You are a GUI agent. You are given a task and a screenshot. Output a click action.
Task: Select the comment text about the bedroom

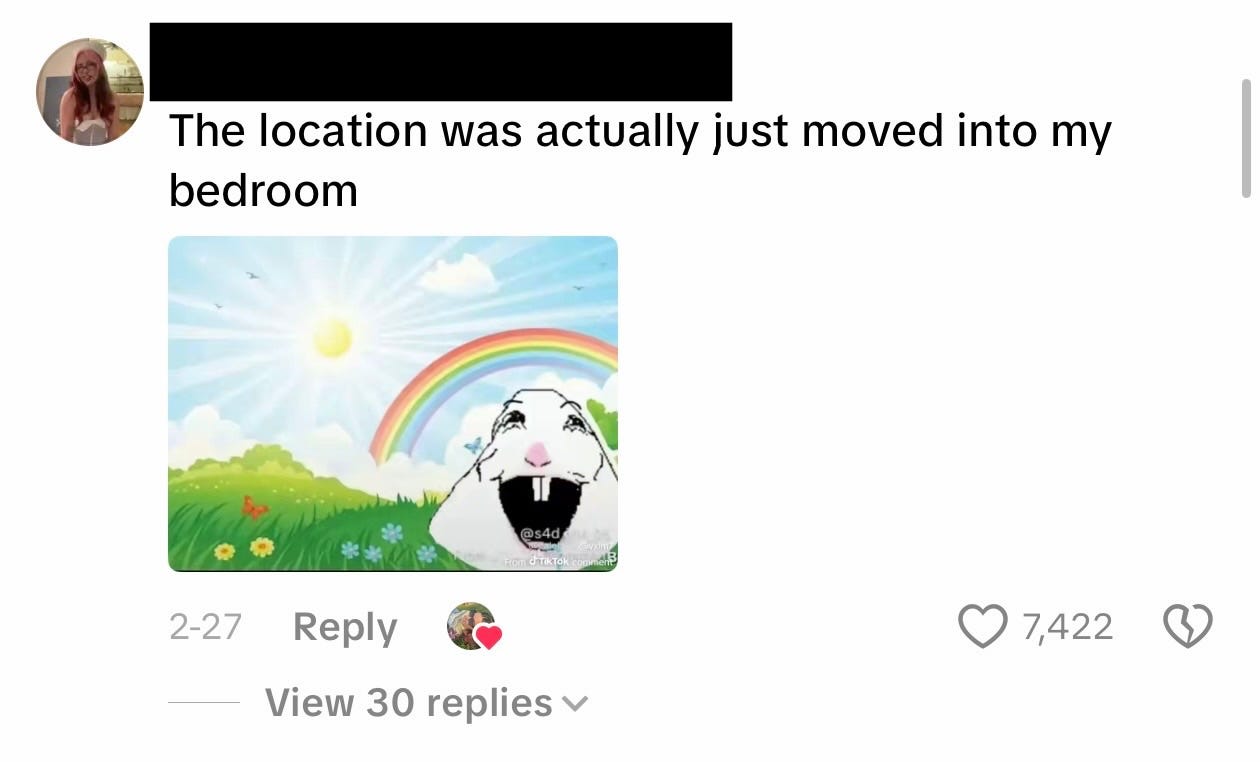pyautogui.click(x=640, y=160)
